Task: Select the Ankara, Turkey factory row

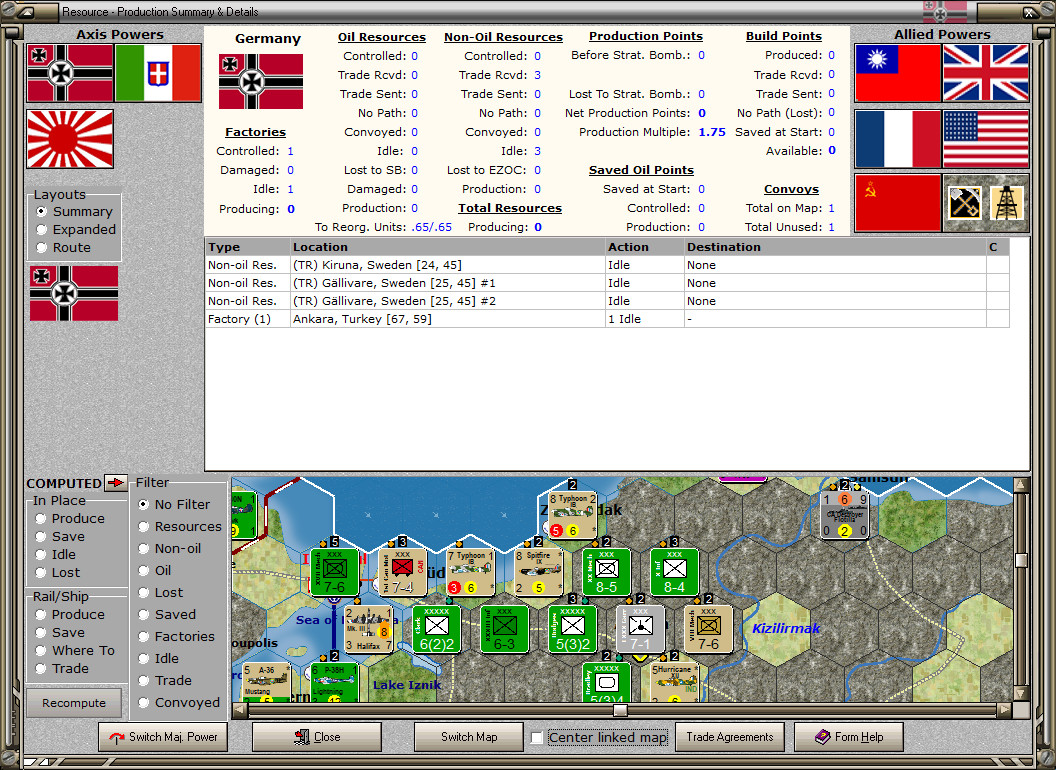Action: click(x=607, y=319)
